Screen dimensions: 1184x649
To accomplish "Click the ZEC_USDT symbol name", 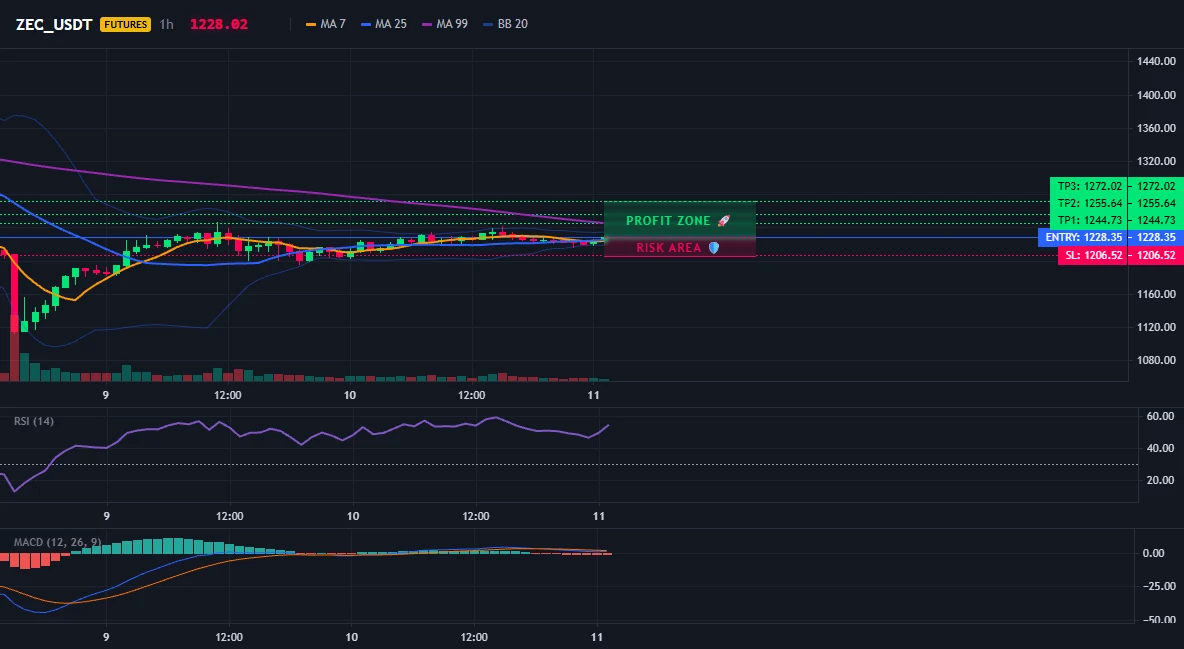I will [x=54, y=24].
